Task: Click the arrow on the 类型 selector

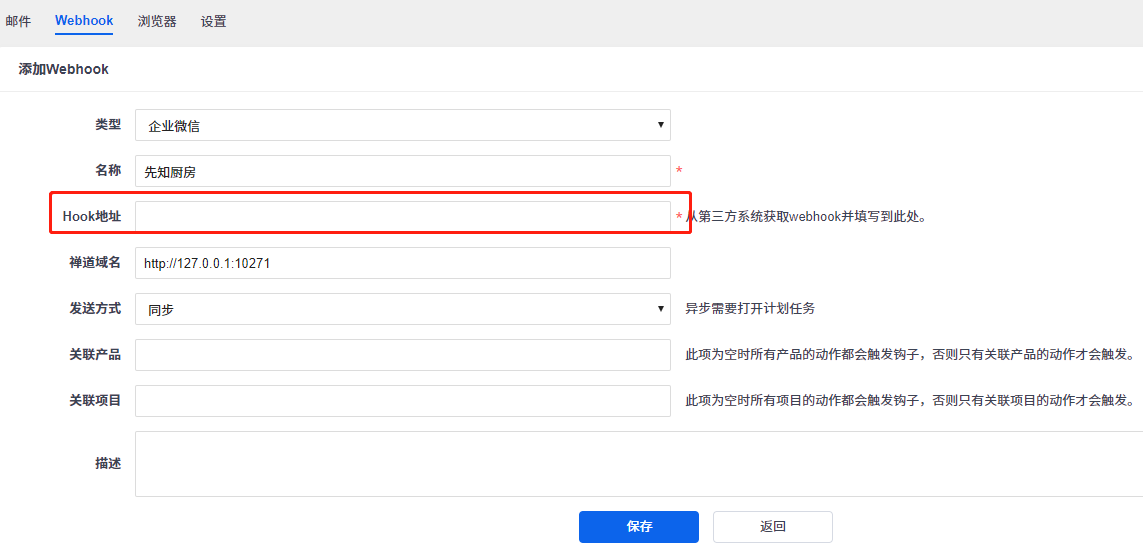Action: [661, 125]
